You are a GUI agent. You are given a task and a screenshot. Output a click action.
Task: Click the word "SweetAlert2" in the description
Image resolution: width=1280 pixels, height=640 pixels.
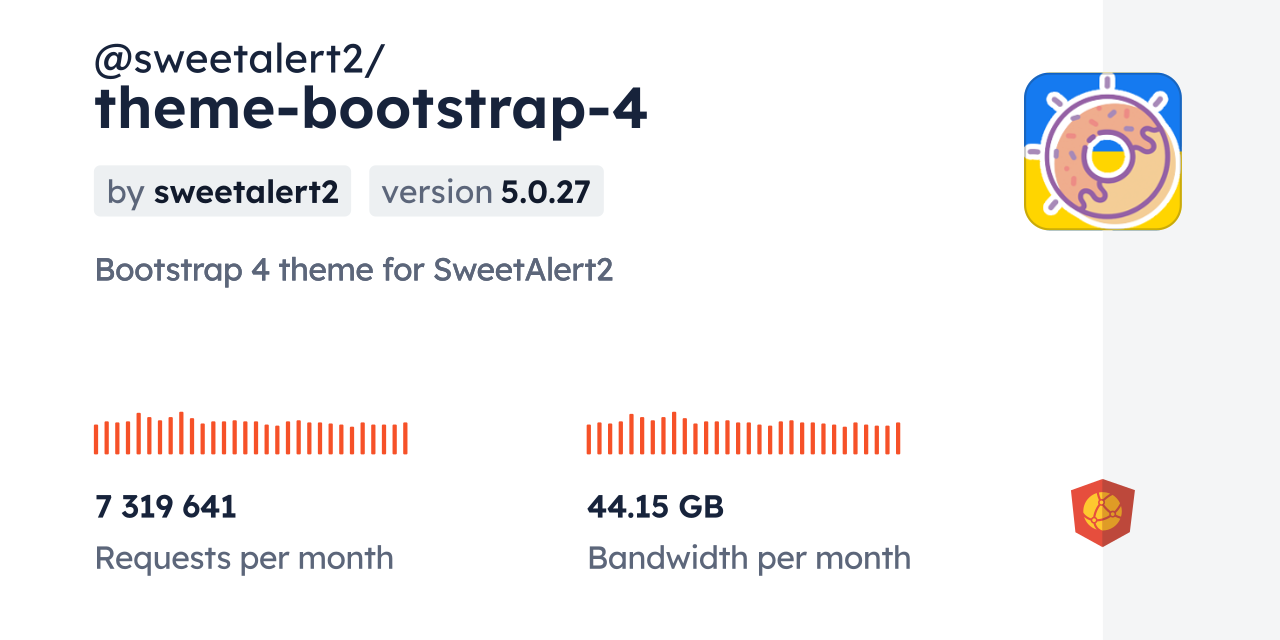522,269
